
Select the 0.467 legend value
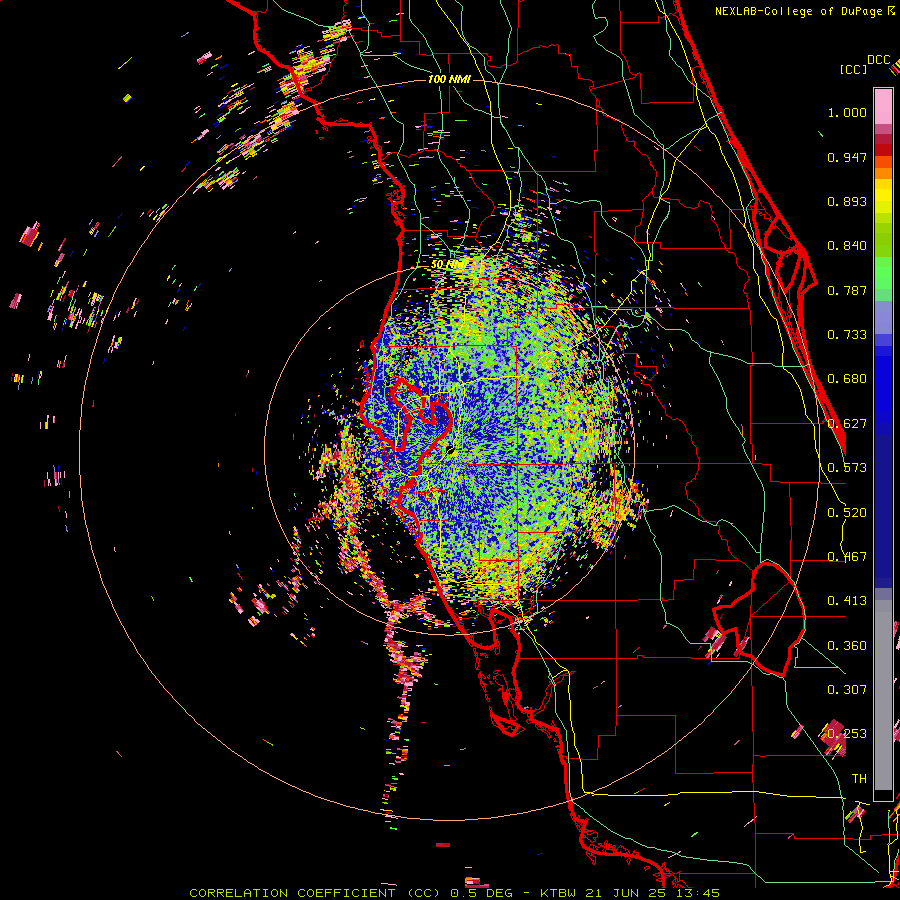click(847, 557)
